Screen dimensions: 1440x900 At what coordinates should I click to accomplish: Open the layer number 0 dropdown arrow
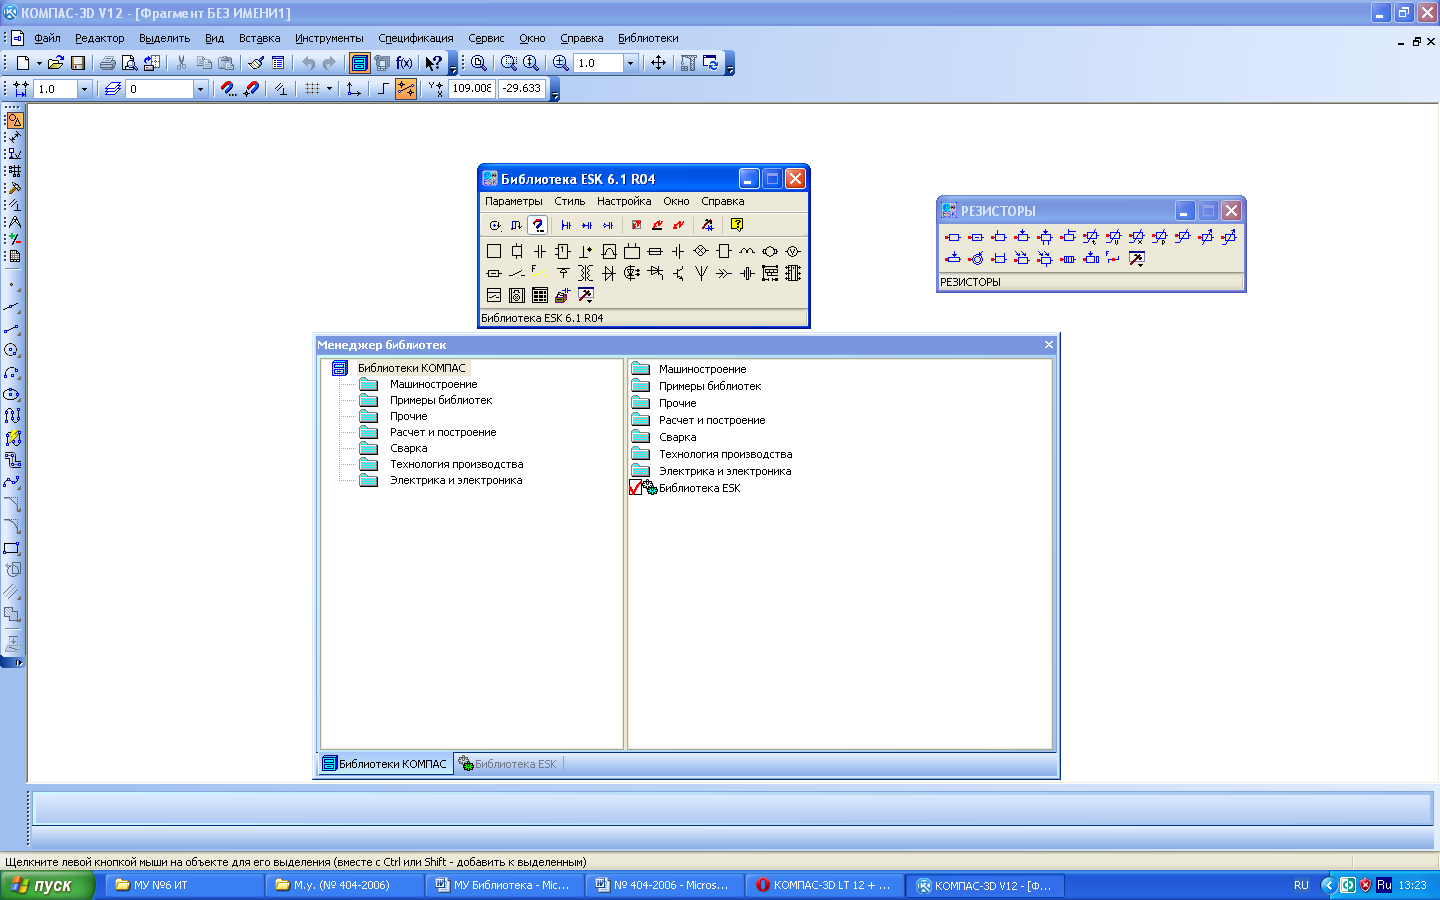click(200, 89)
